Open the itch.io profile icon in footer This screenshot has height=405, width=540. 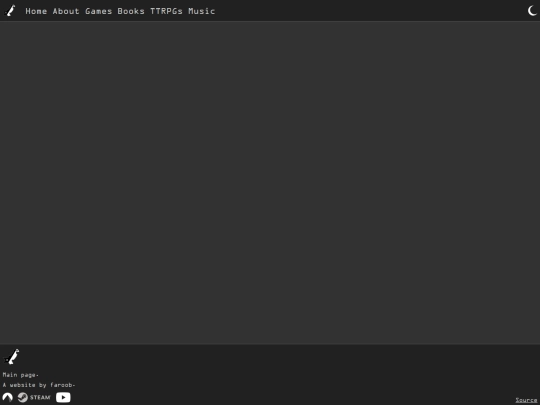click(8, 397)
